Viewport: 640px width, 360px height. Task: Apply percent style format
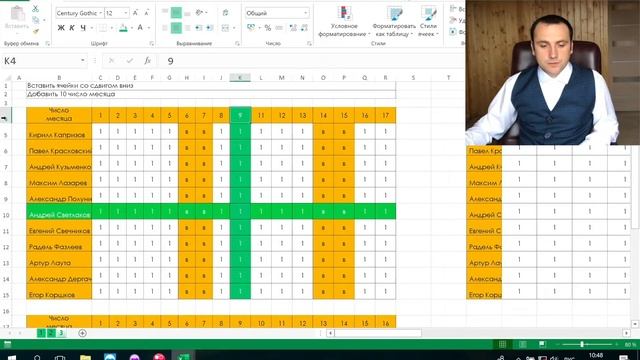tap(268, 28)
